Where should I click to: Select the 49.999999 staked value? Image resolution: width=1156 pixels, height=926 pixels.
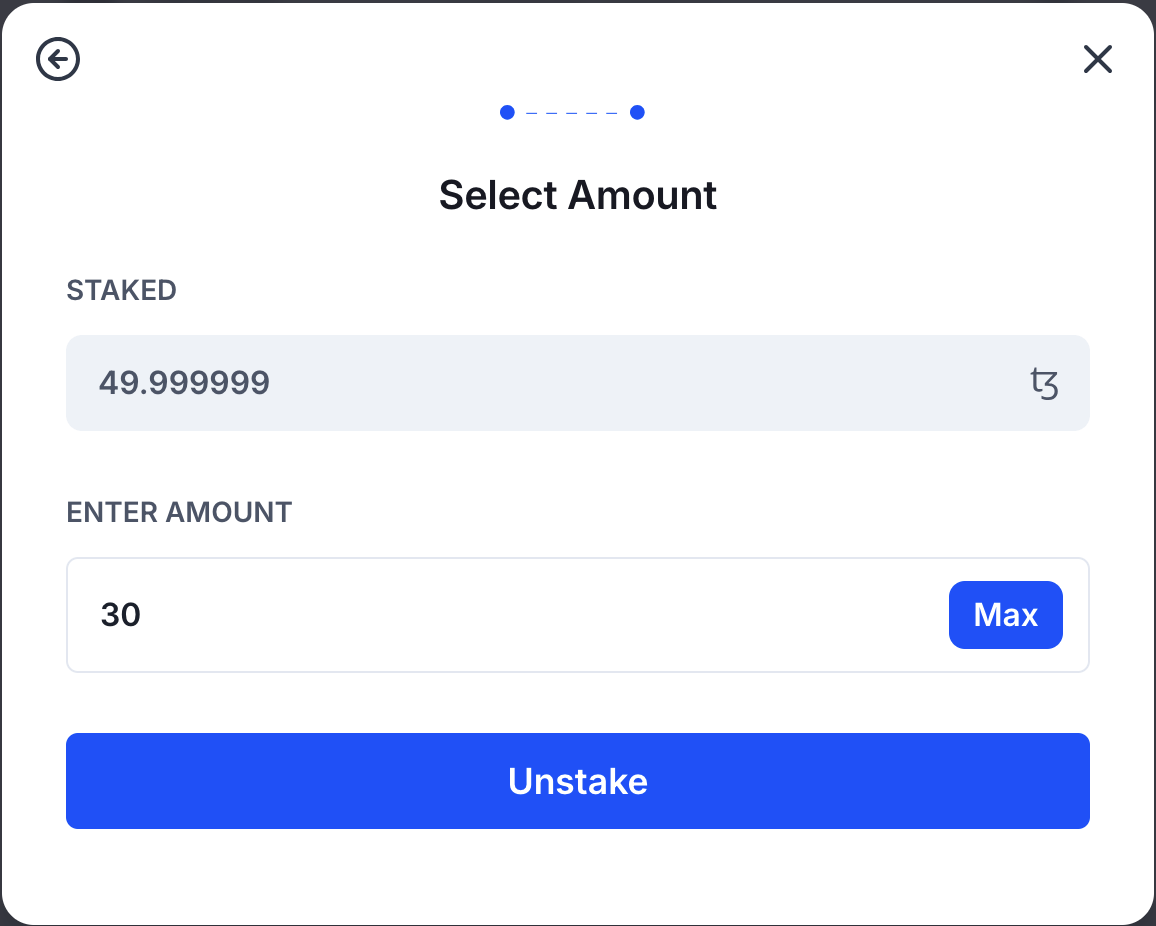click(184, 383)
